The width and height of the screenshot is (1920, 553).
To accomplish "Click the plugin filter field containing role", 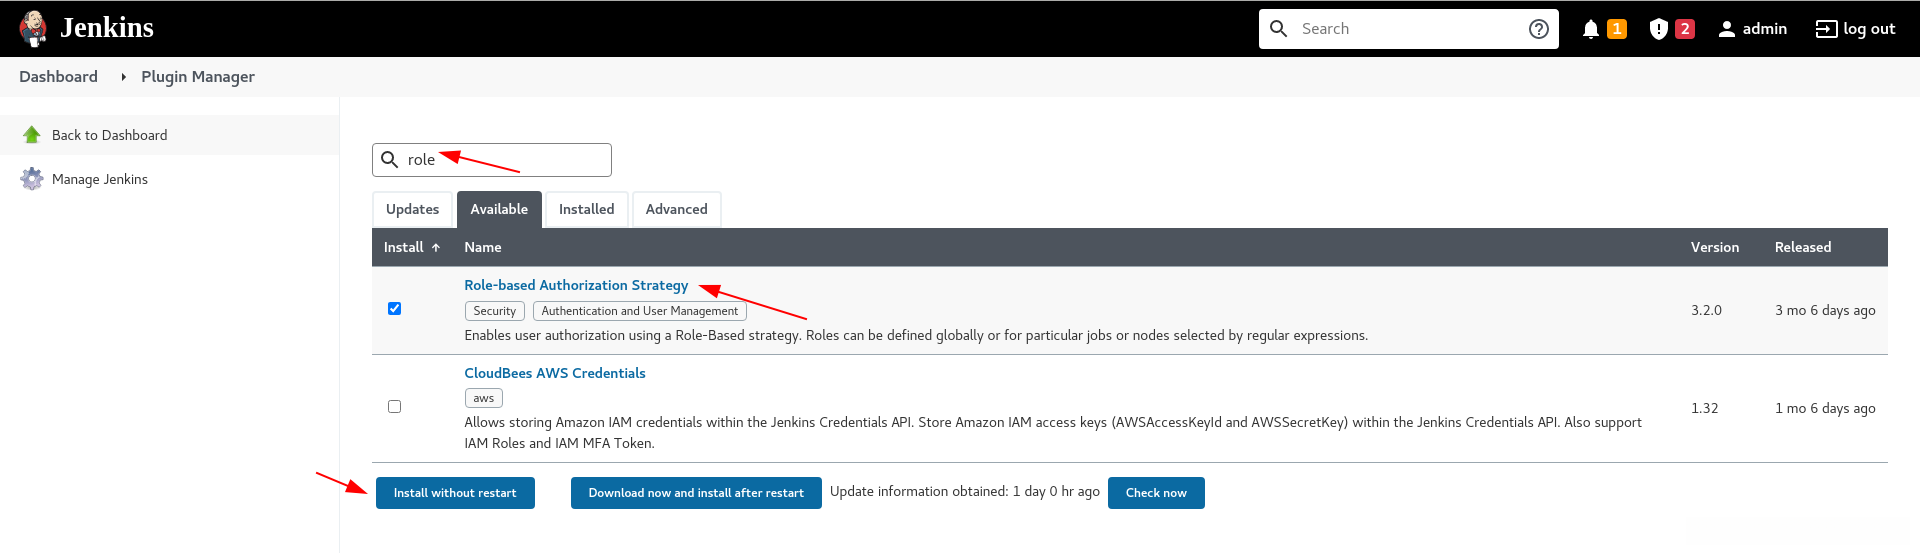I will coord(500,160).
